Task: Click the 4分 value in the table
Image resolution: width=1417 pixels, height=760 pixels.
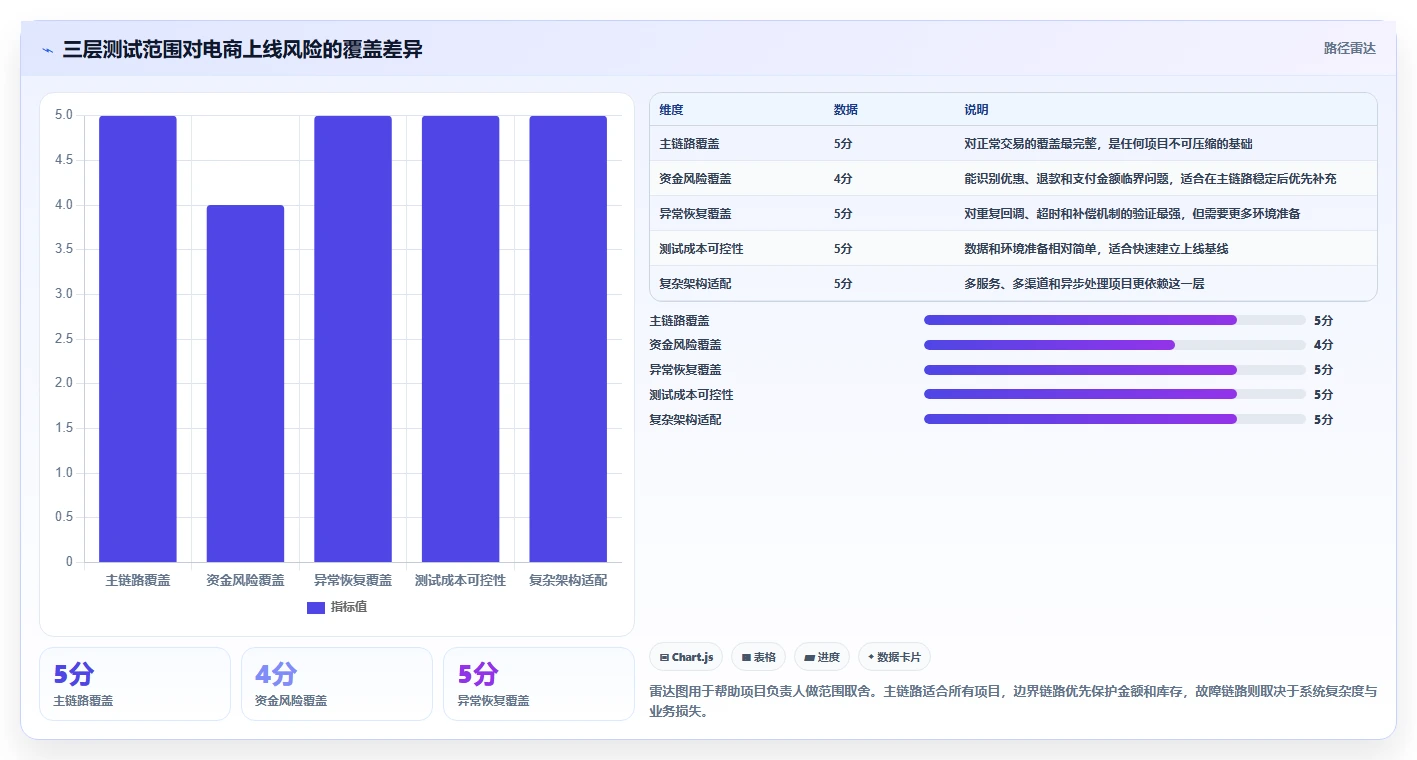Action: point(843,179)
